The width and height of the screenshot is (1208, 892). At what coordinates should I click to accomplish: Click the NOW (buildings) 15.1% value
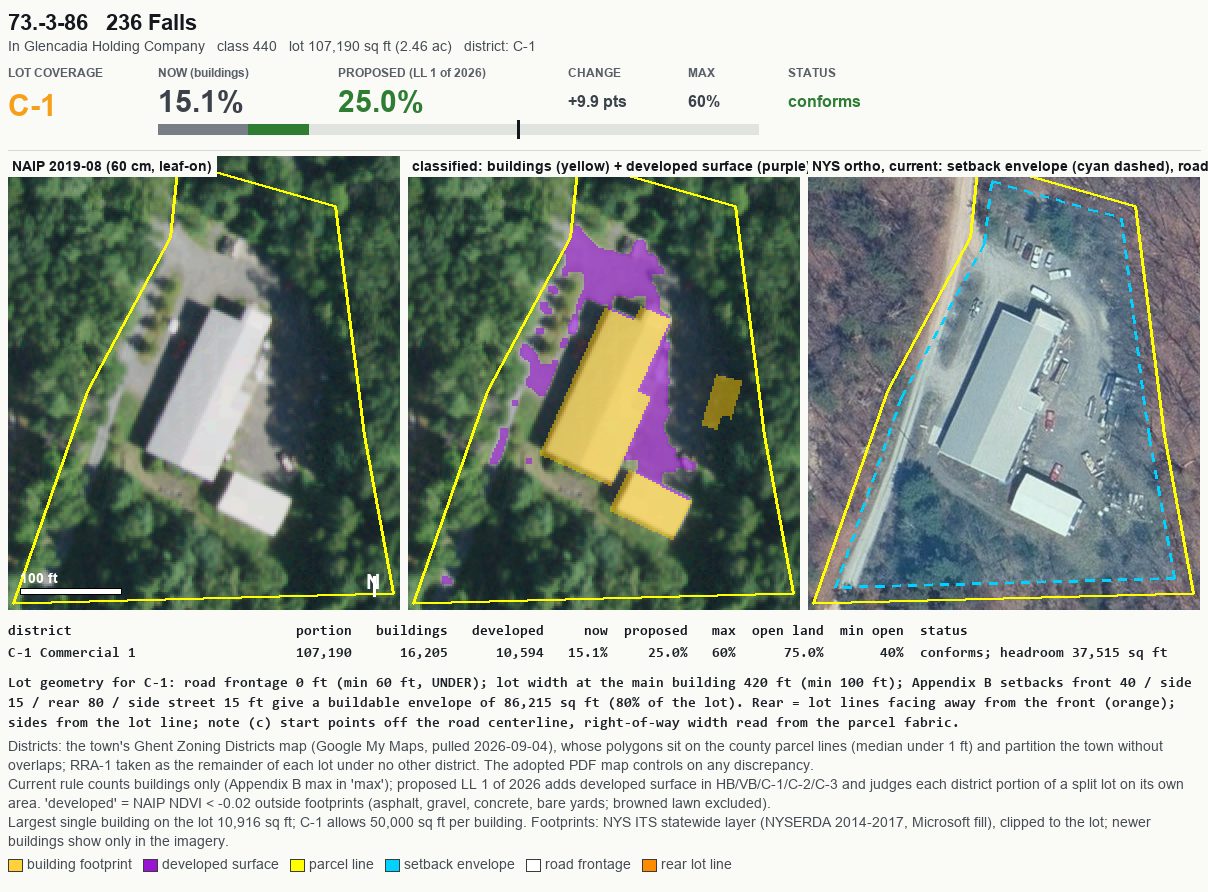200,102
